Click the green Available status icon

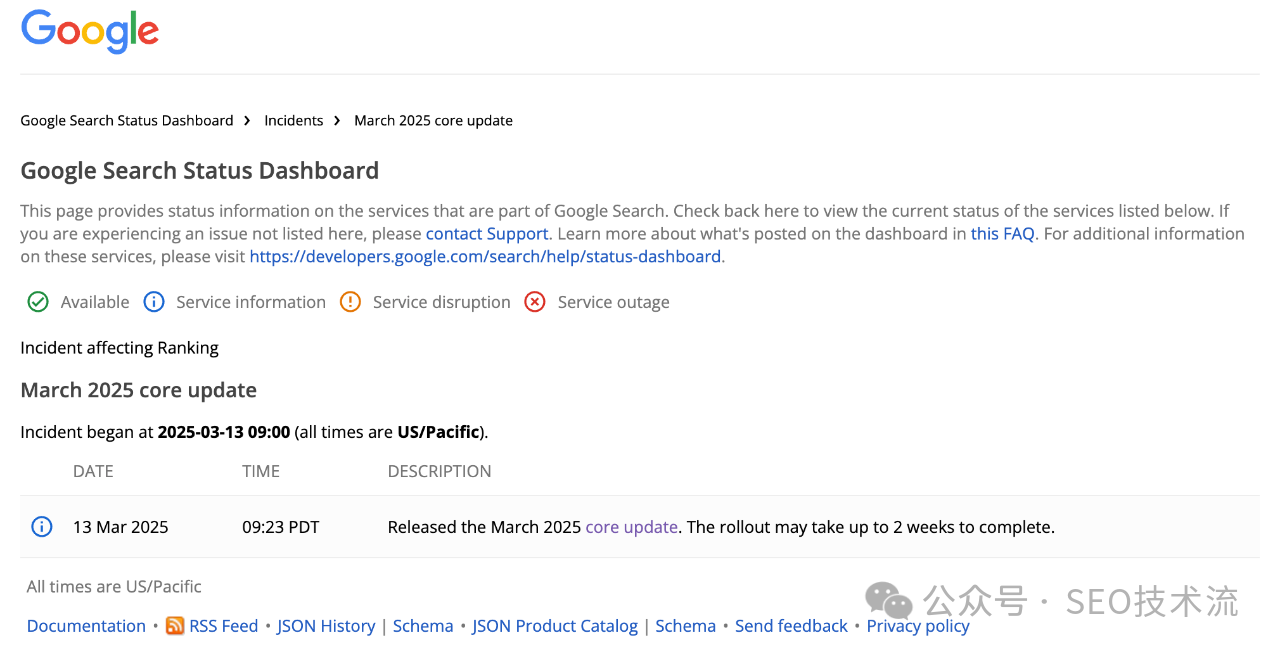(x=37, y=301)
